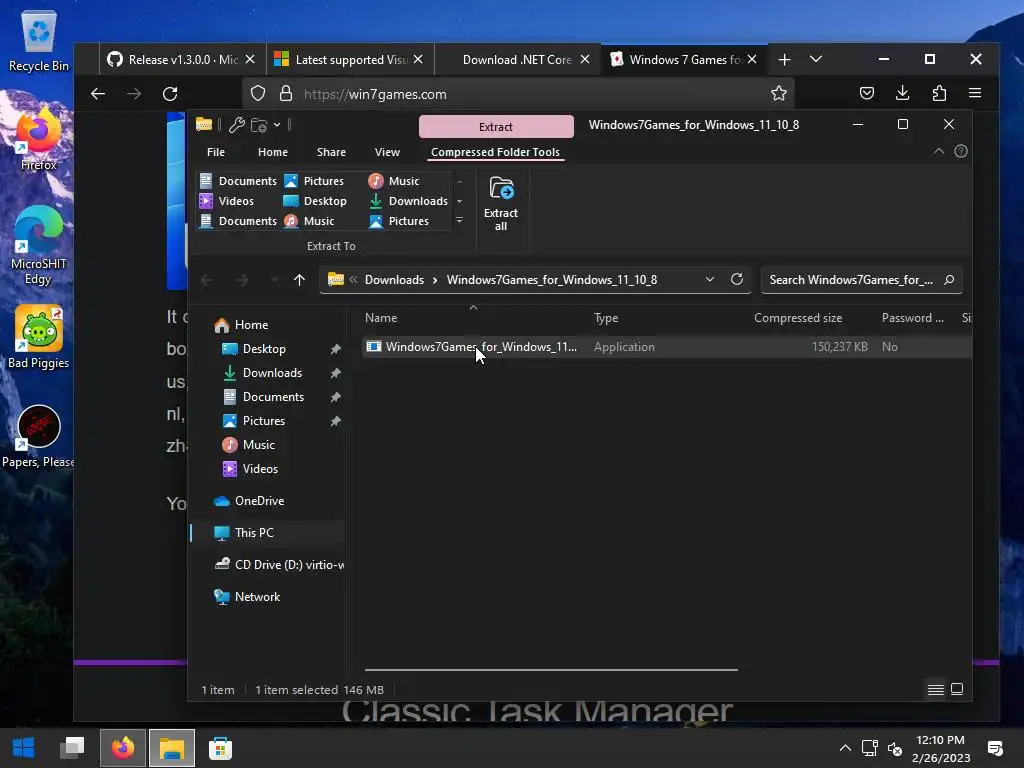Open recent locations dropdown in Explorer

tap(274, 280)
